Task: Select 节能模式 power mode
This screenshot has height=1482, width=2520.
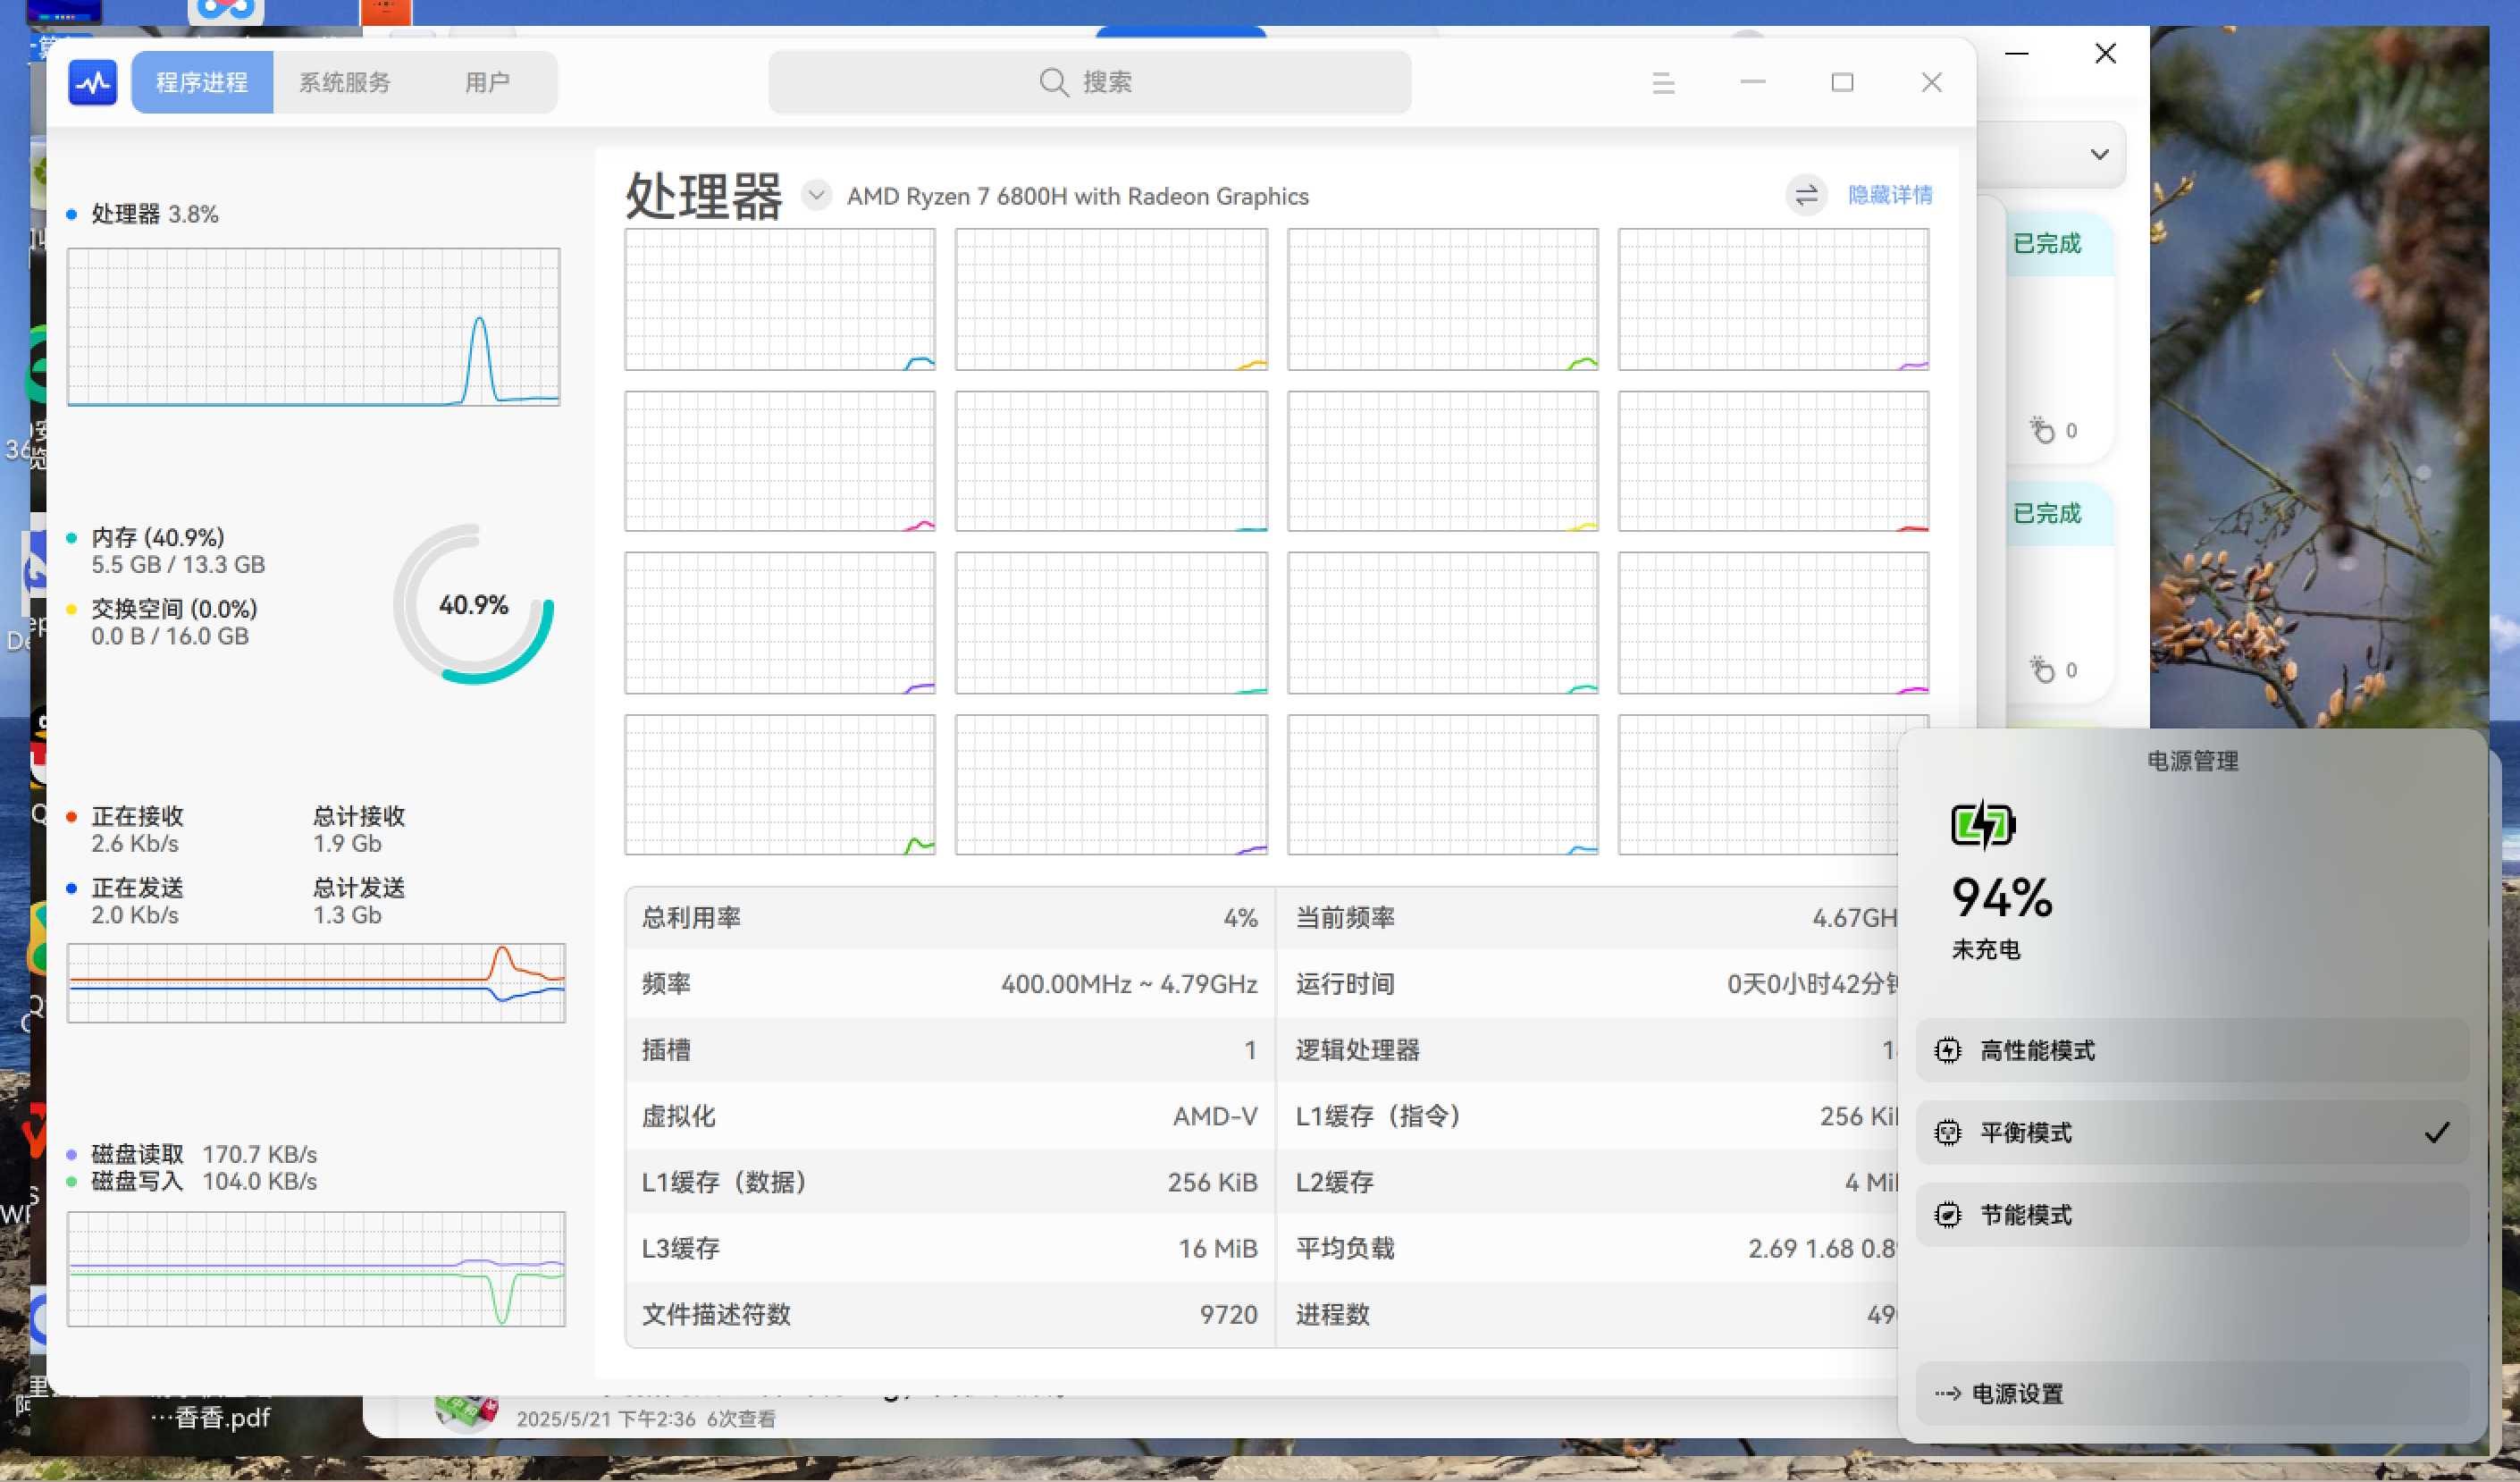Action: point(2192,1214)
